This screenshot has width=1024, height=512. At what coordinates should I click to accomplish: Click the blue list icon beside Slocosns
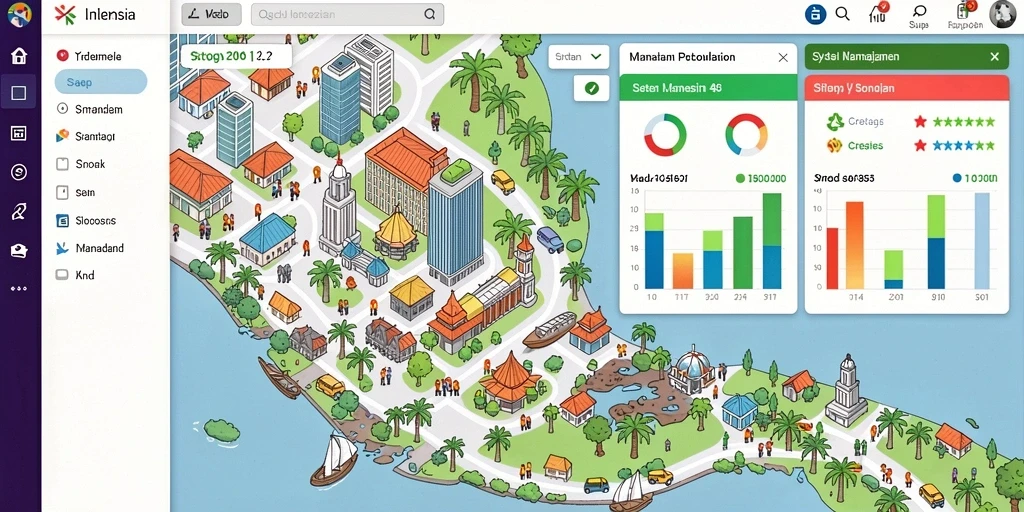point(63,221)
